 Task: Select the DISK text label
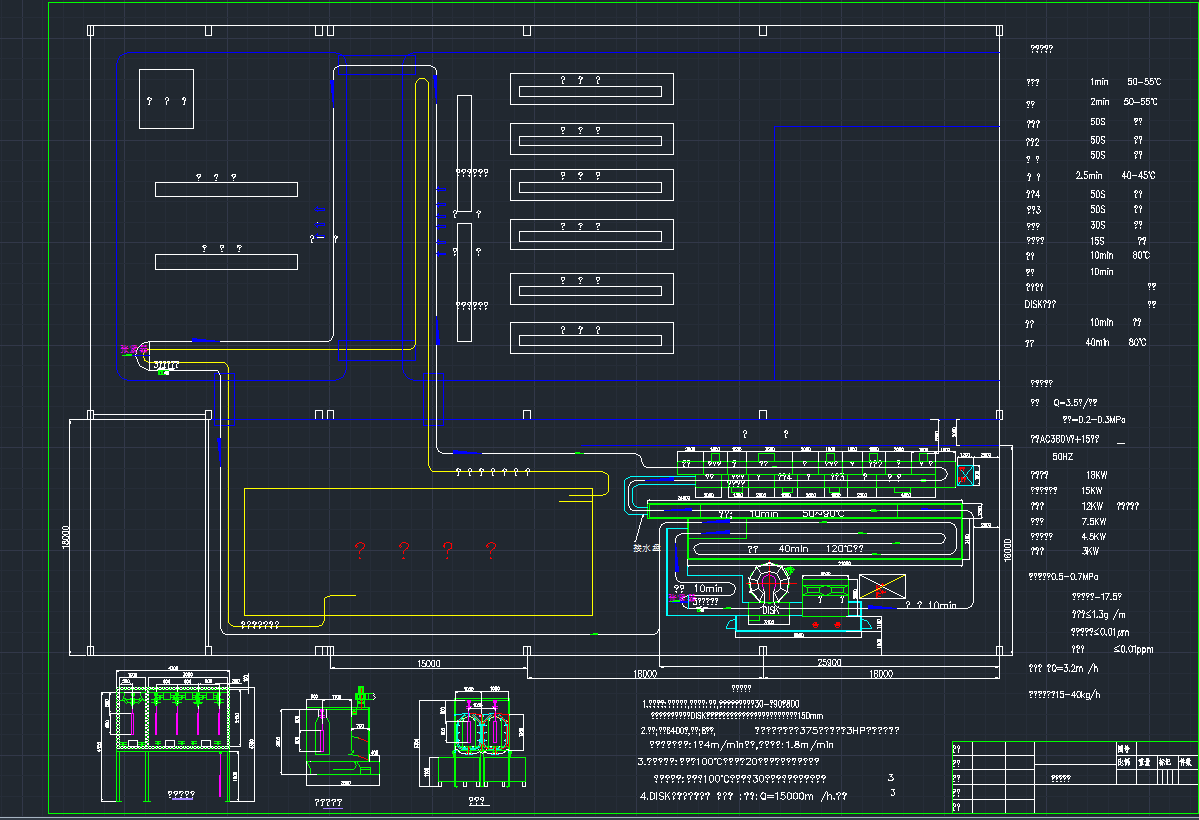click(771, 609)
